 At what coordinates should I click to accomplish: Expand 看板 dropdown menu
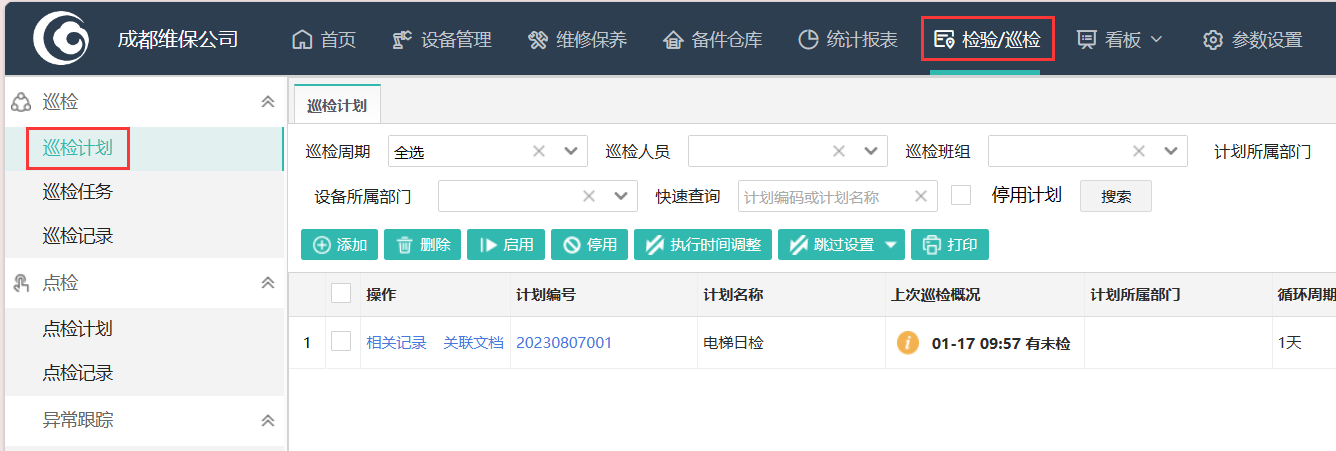pos(1119,40)
